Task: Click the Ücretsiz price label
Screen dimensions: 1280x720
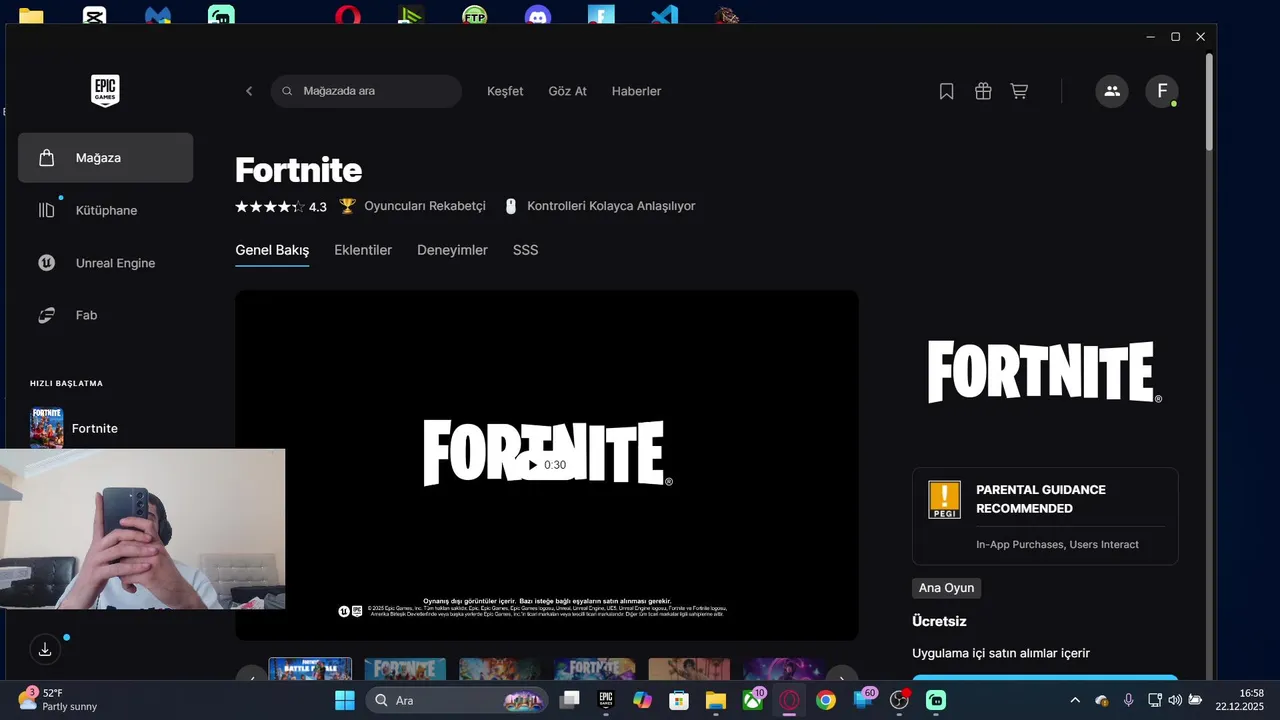Action: [939, 621]
